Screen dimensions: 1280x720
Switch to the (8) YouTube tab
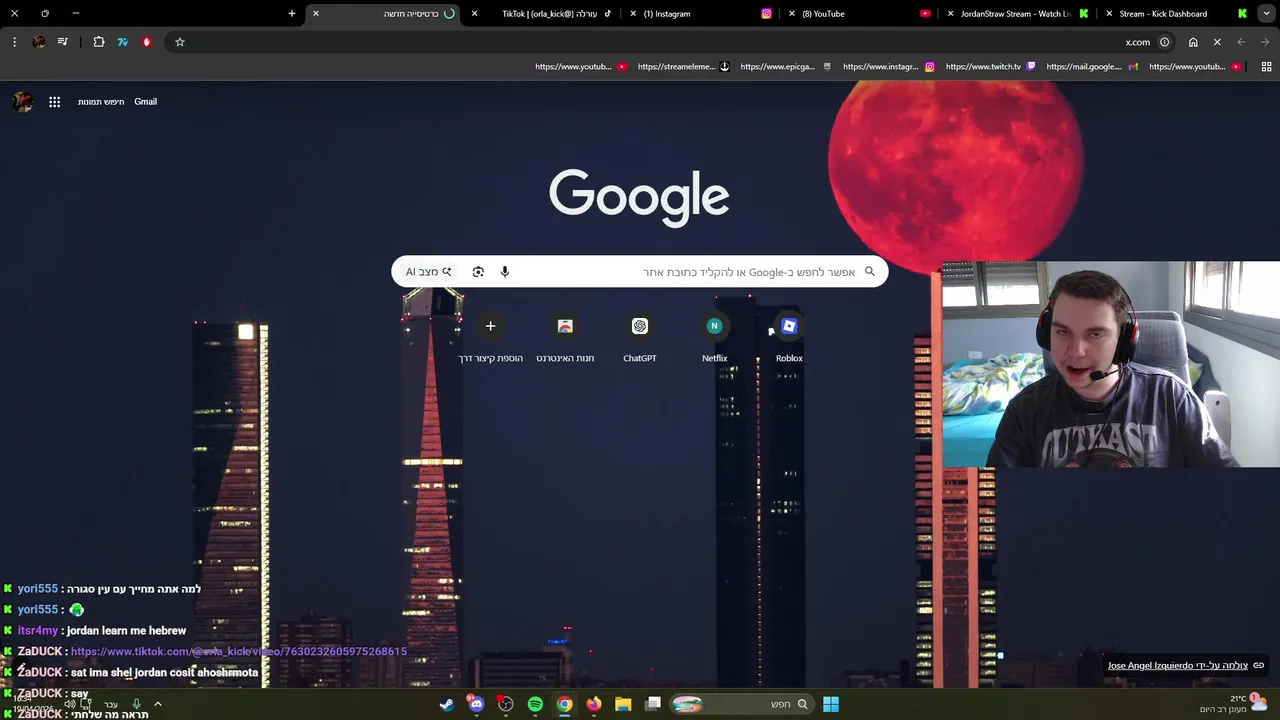click(x=862, y=14)
